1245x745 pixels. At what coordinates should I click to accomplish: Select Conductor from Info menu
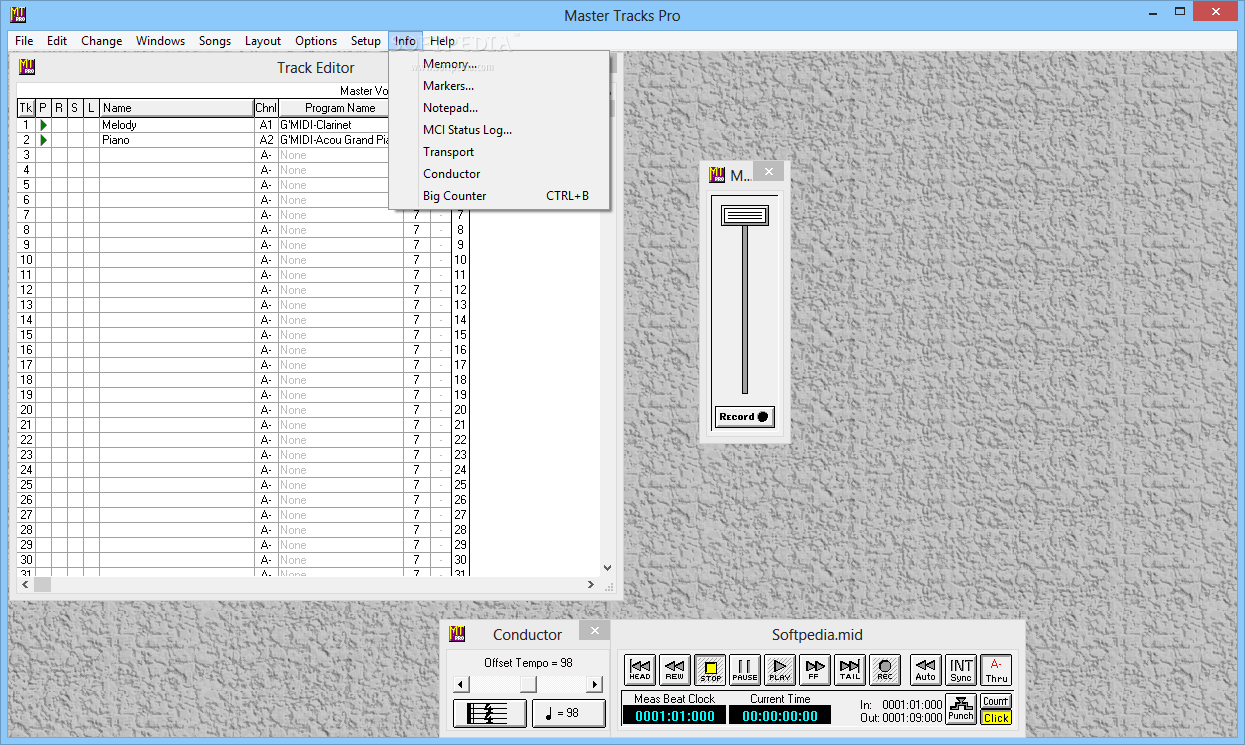click(499, 174)
